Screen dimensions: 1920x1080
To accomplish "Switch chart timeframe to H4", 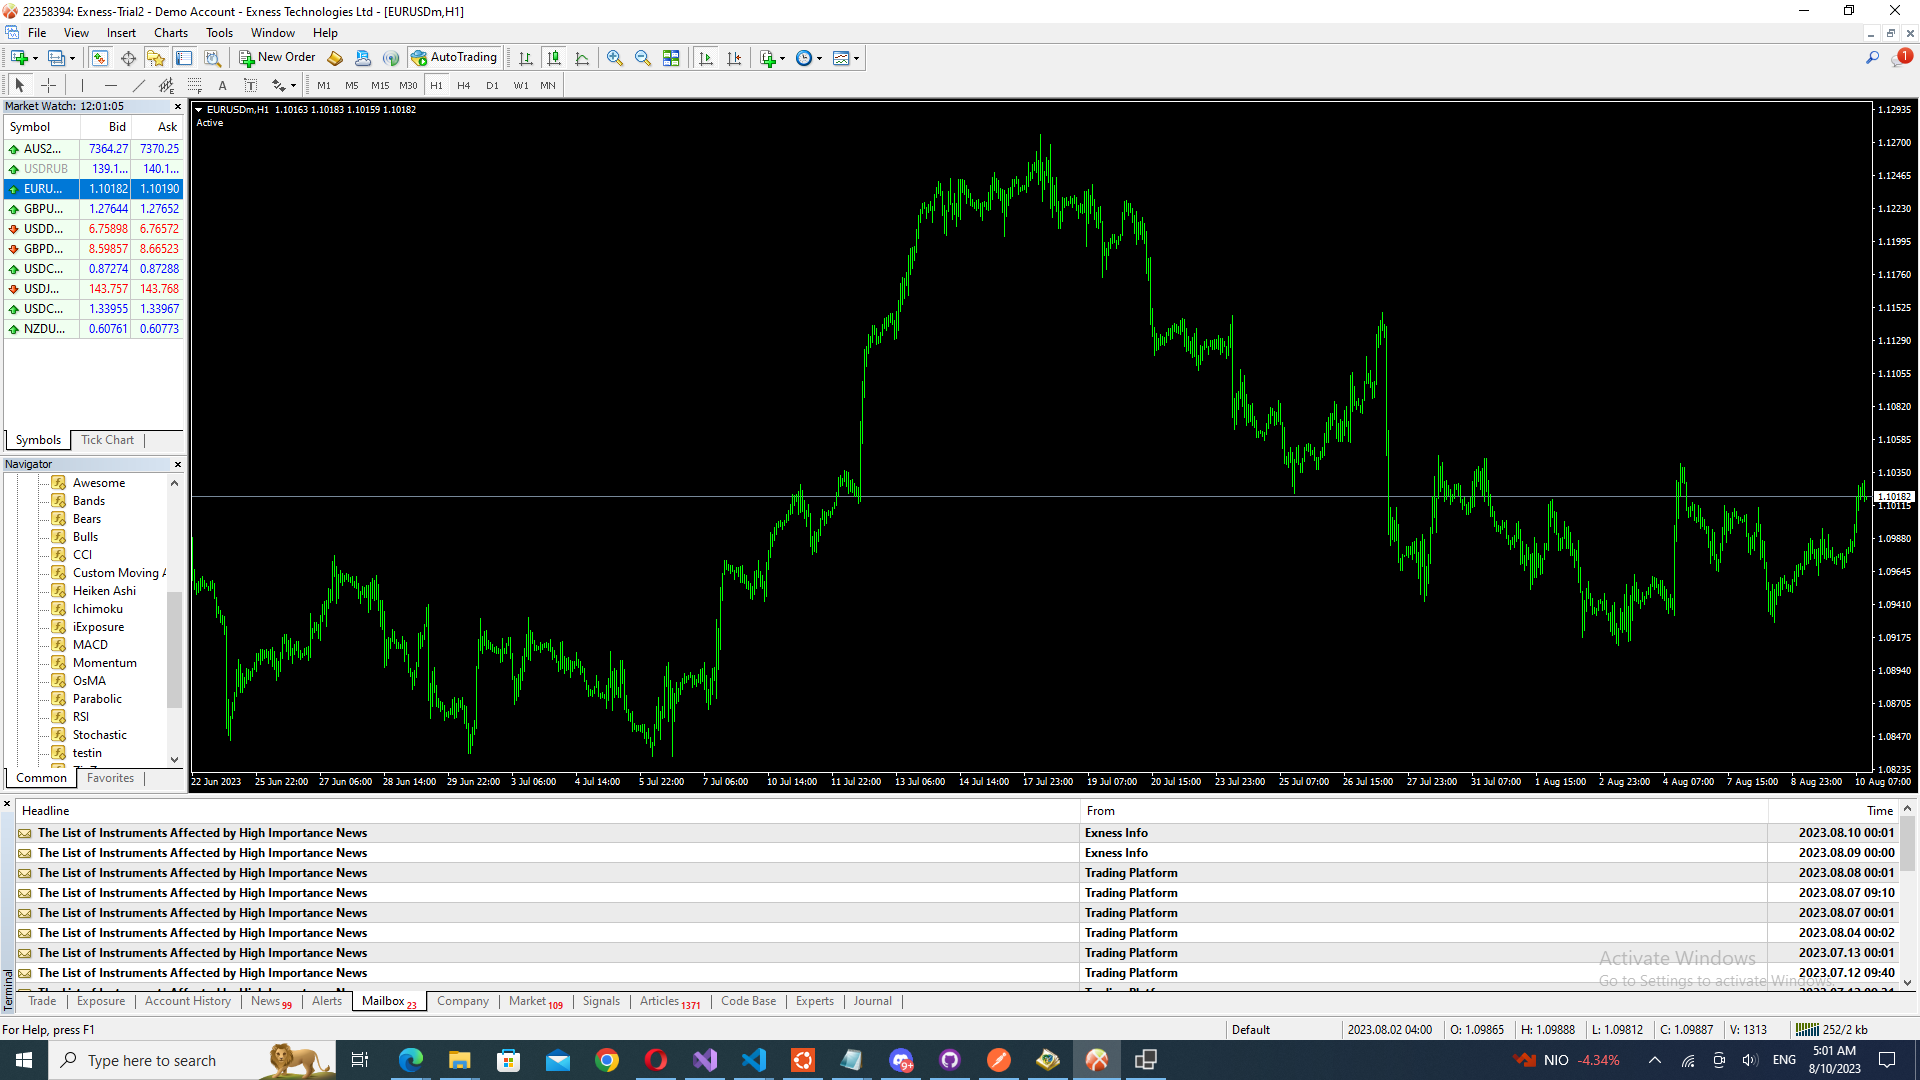I will [x=463, y=85].
